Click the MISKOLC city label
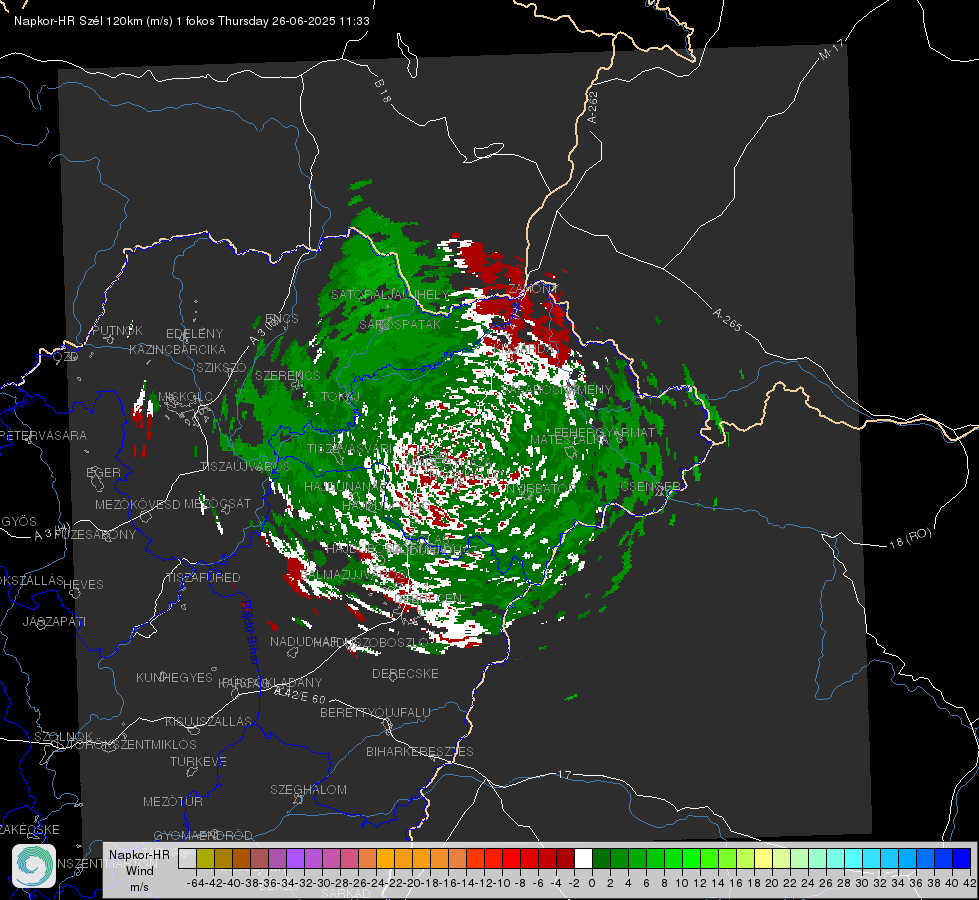This screenshot has height=900, width=979. pyautogui.click(x=185, y=397)
